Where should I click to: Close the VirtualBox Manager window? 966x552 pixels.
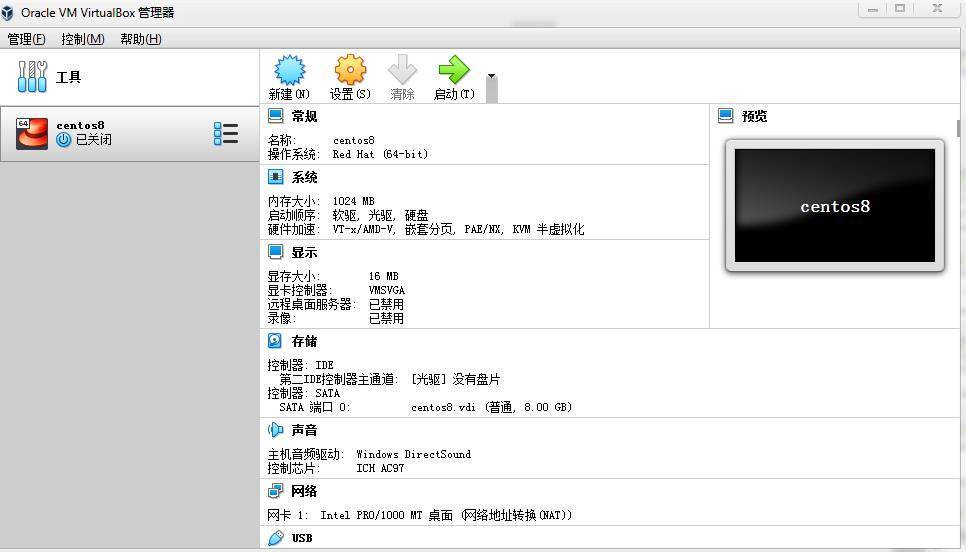pos(937,9)
